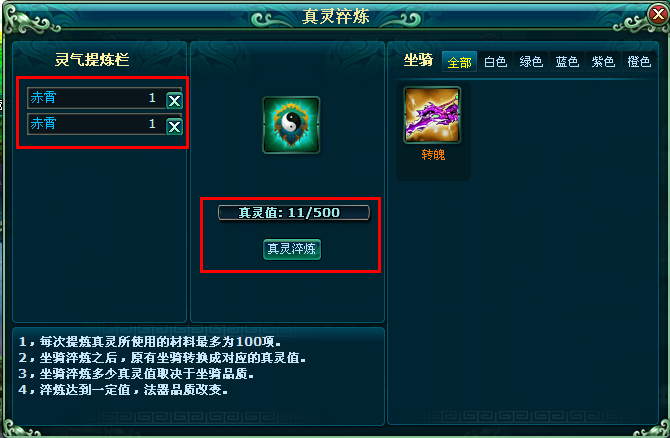Image resolution: width=670 pixels, height=438 pixels.
Task: Show mounts under the 蓝色 tab
Action: [567, 62]
